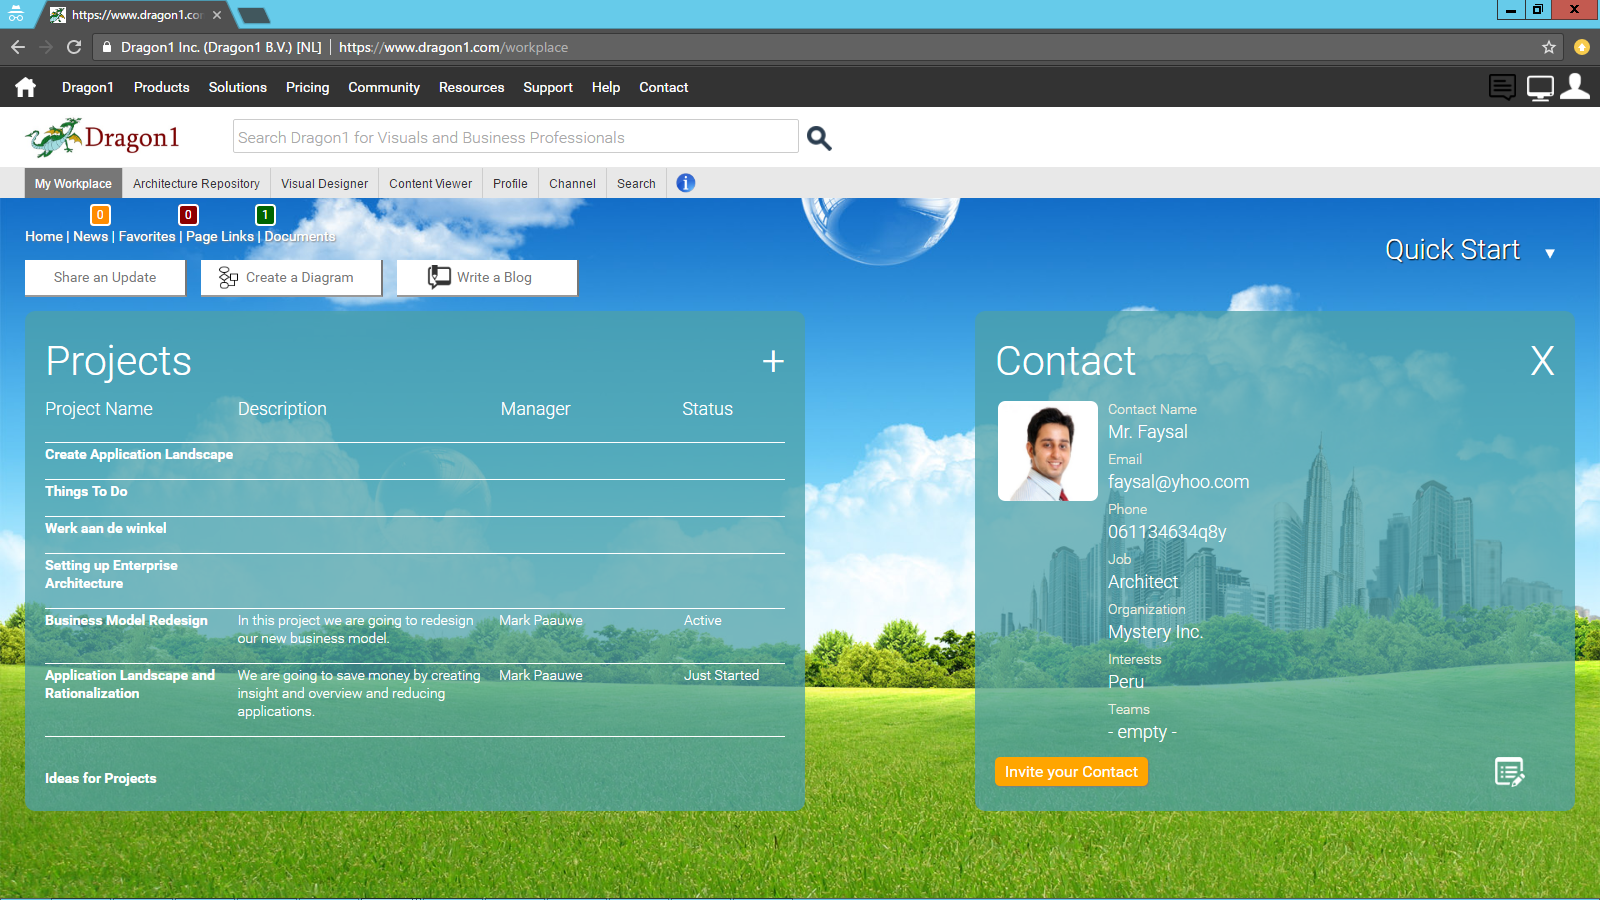Open the Business Model Redesign project
The width and height of the screenshot is (1600, 900).
[126, 621]
